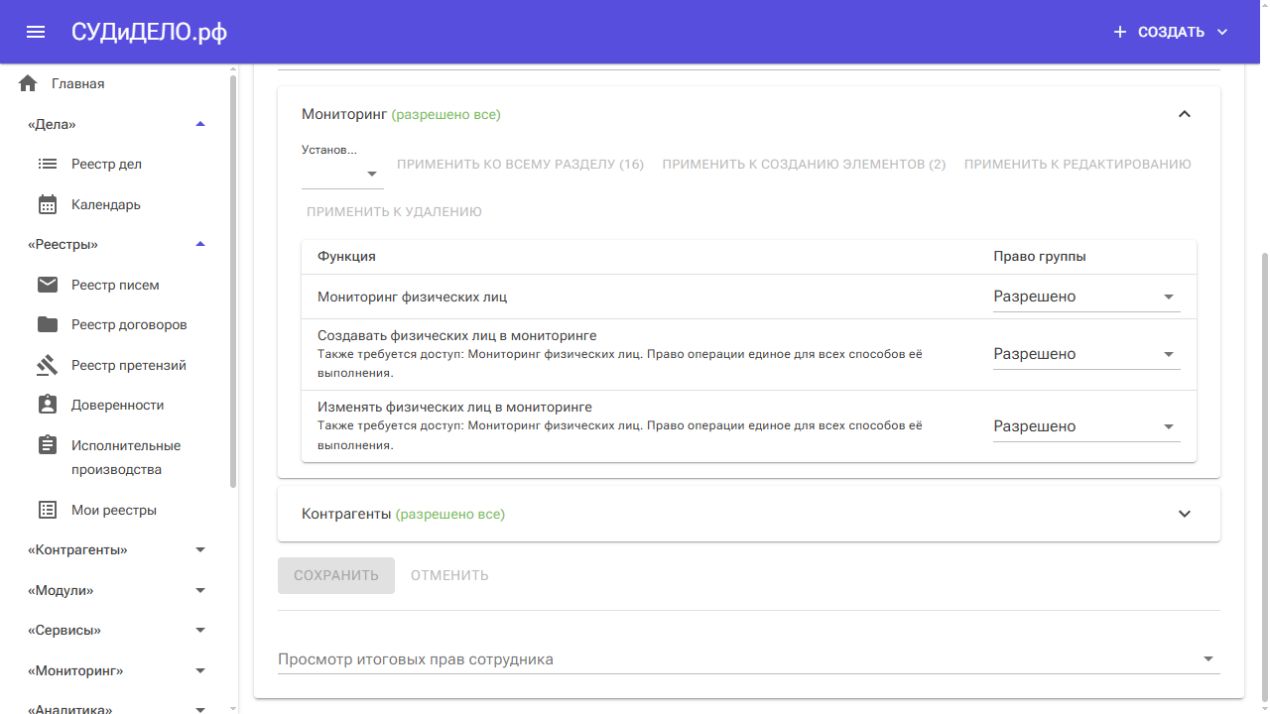The width and height of the screenshot is (1270, 714).
Task: Click the Создать button in header
Action: point(1170,32)
